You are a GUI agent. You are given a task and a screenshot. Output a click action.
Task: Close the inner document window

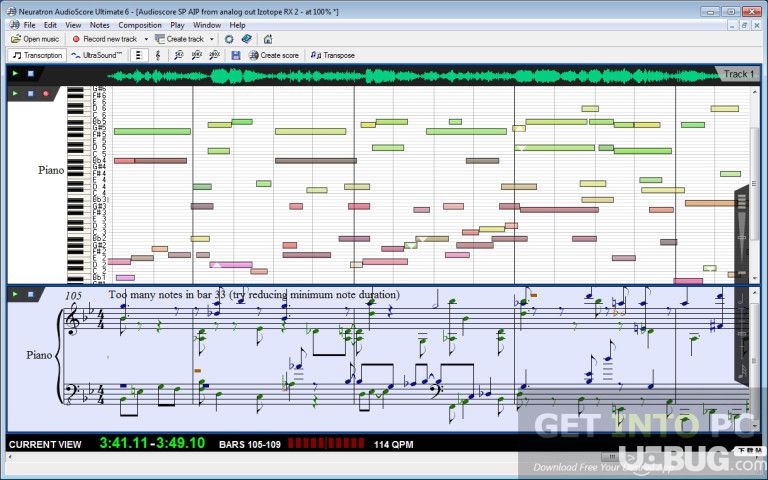[x=755, y=25]
